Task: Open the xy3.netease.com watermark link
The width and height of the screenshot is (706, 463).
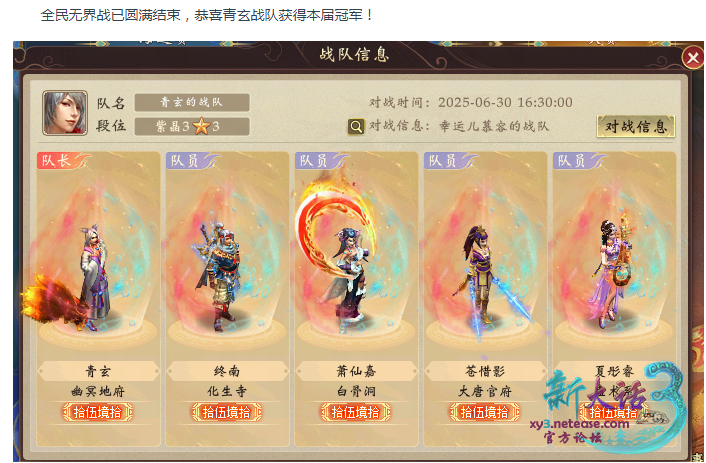Action: 579,424
